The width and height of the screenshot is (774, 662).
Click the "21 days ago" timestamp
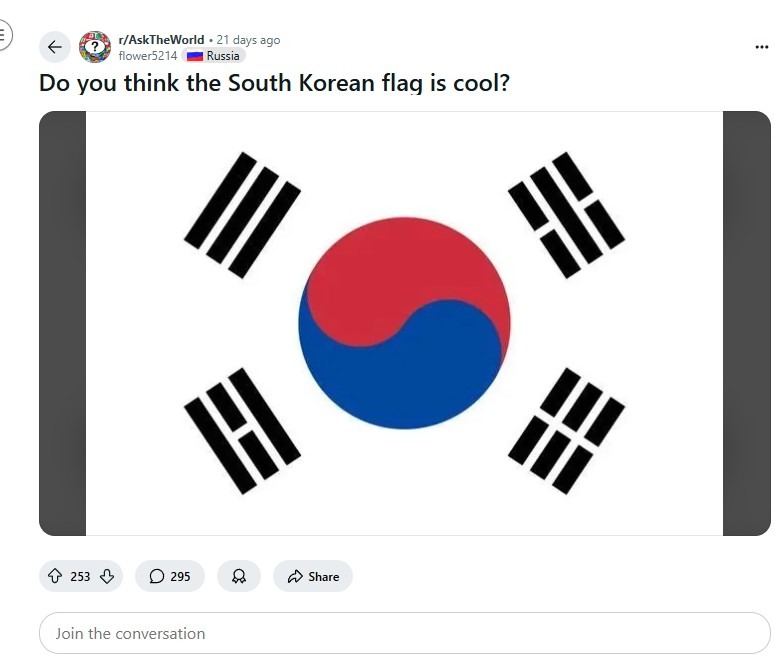pyautogui.click(x=248, y=40)
